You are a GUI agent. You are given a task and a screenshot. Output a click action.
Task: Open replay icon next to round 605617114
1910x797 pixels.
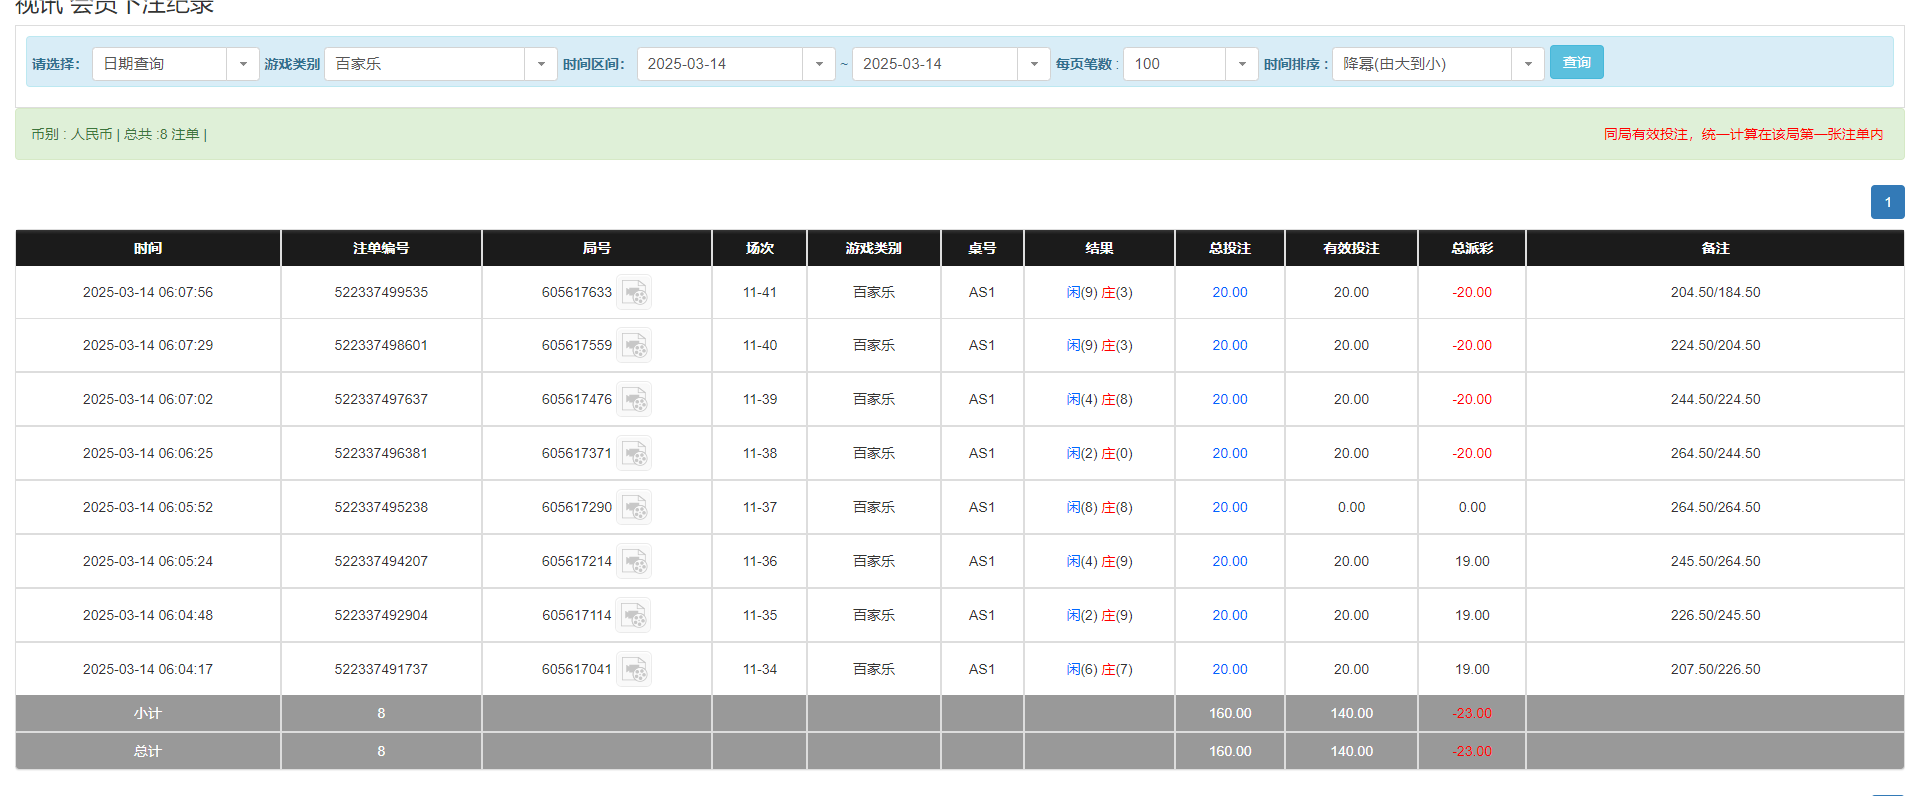coord(634,616)
